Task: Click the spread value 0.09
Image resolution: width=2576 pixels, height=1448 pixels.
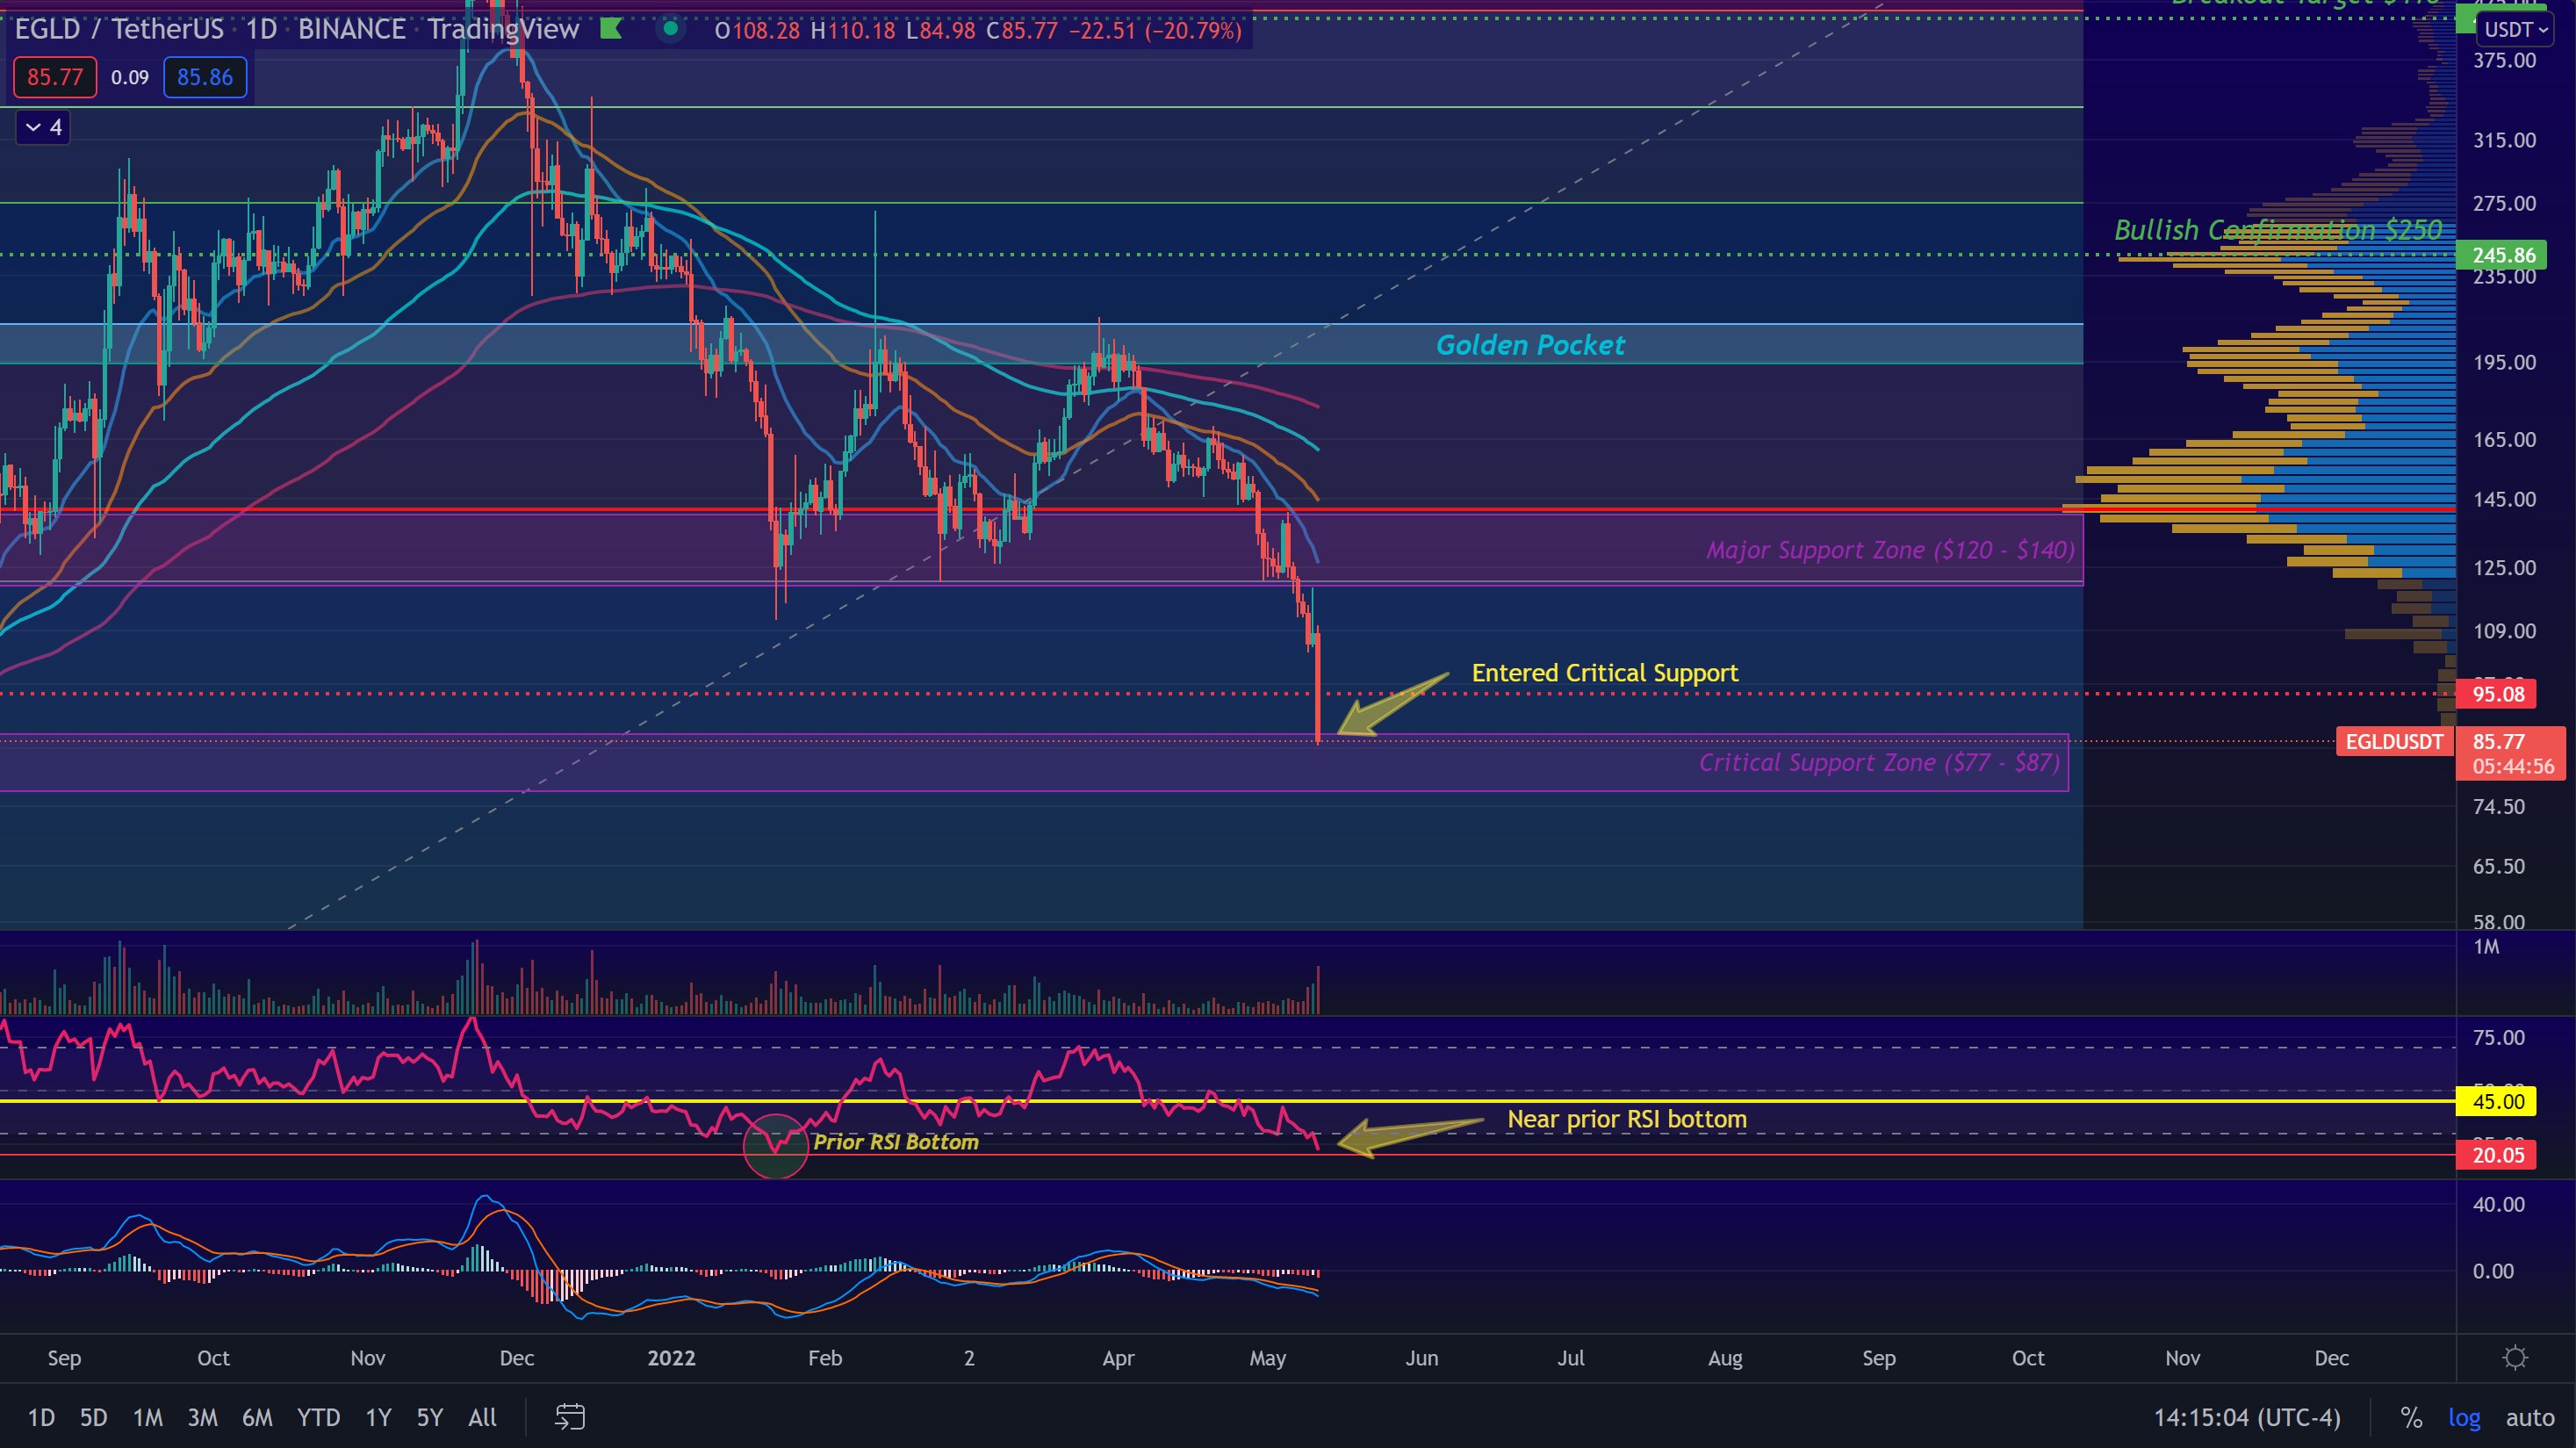Action: [130, 77]
